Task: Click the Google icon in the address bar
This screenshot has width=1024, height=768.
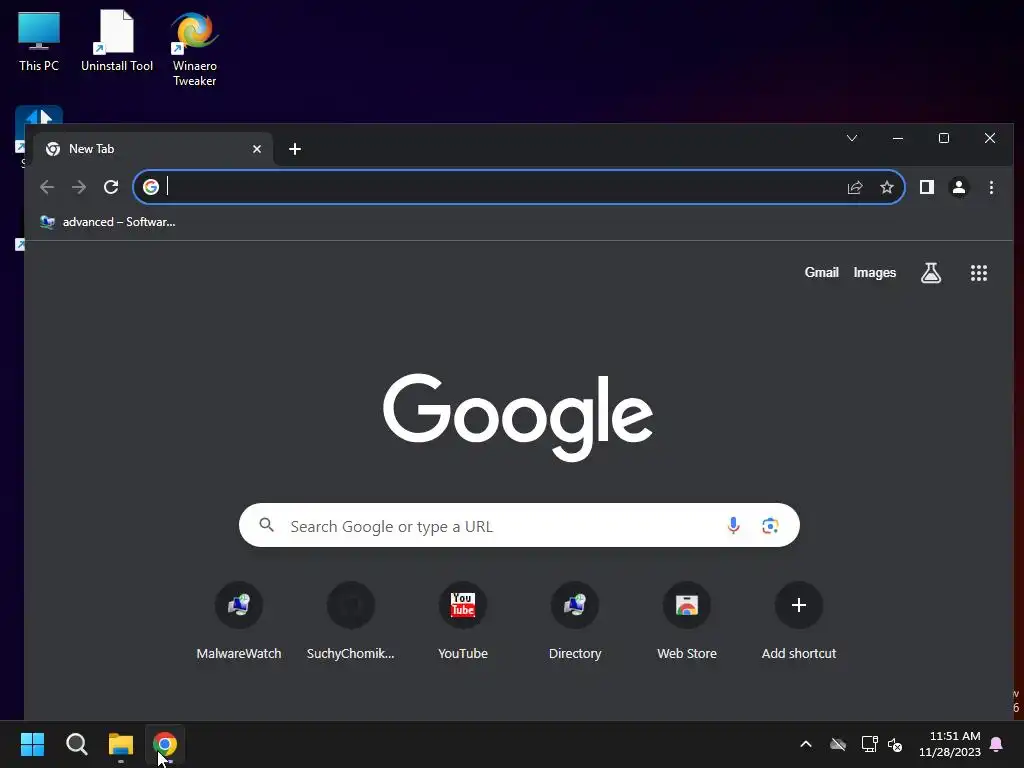Action: pyautogui.click(x=151, y=187)
